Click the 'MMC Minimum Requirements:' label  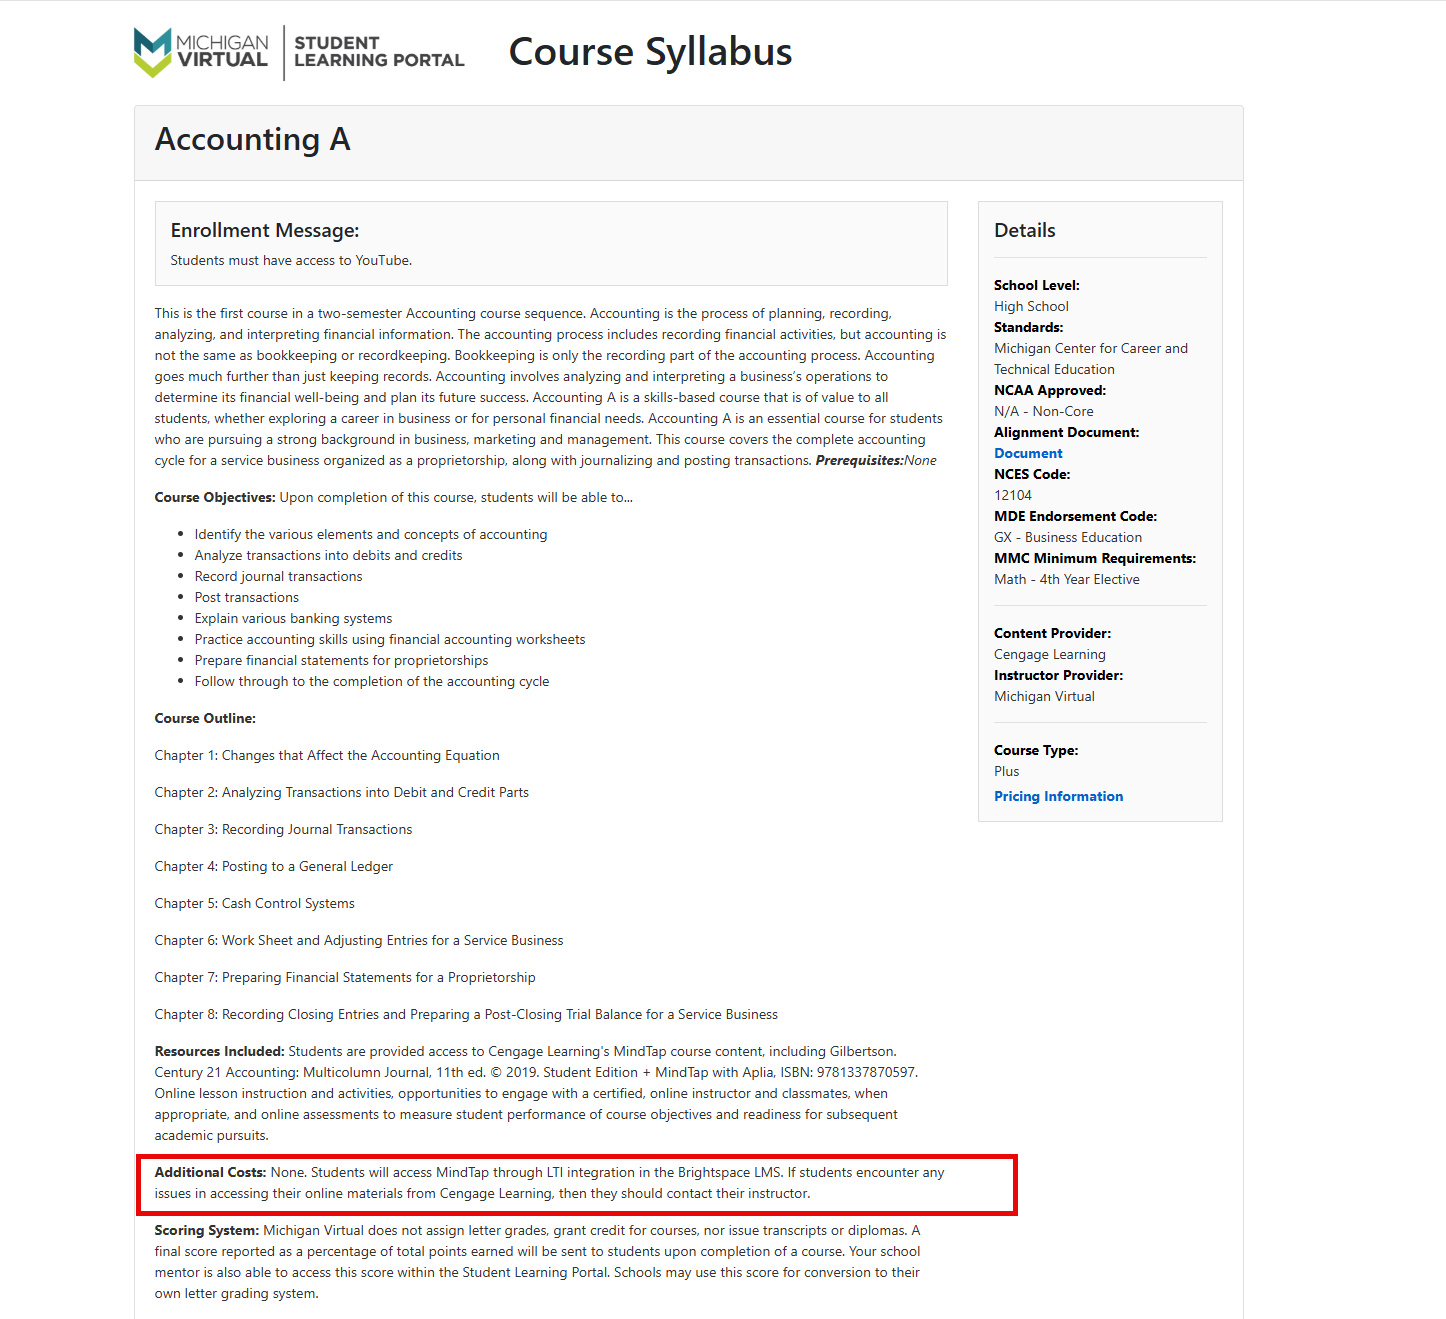[x=1095, y=558]
